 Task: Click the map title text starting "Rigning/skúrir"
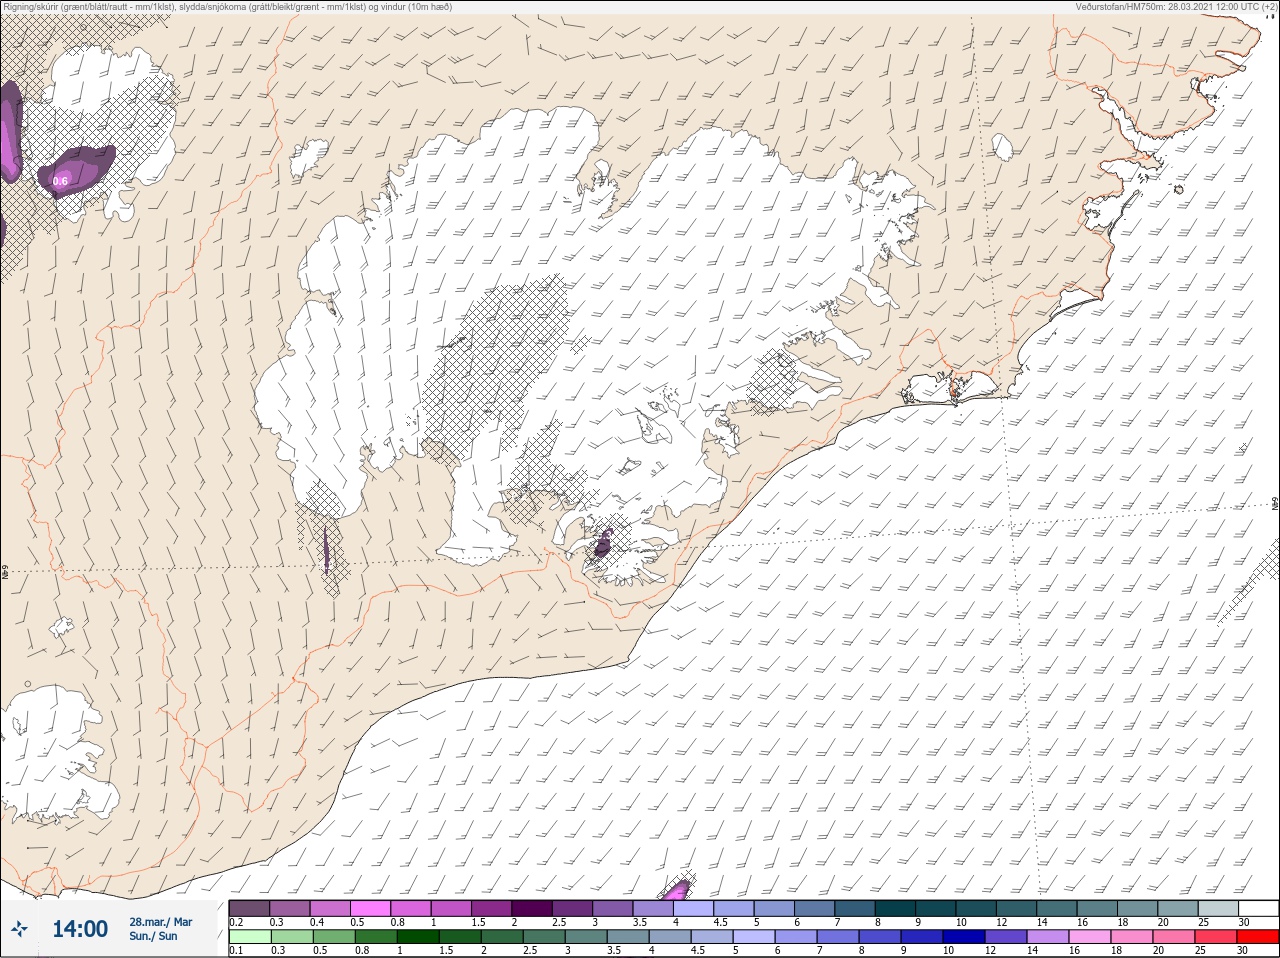(x=228, y=7)
